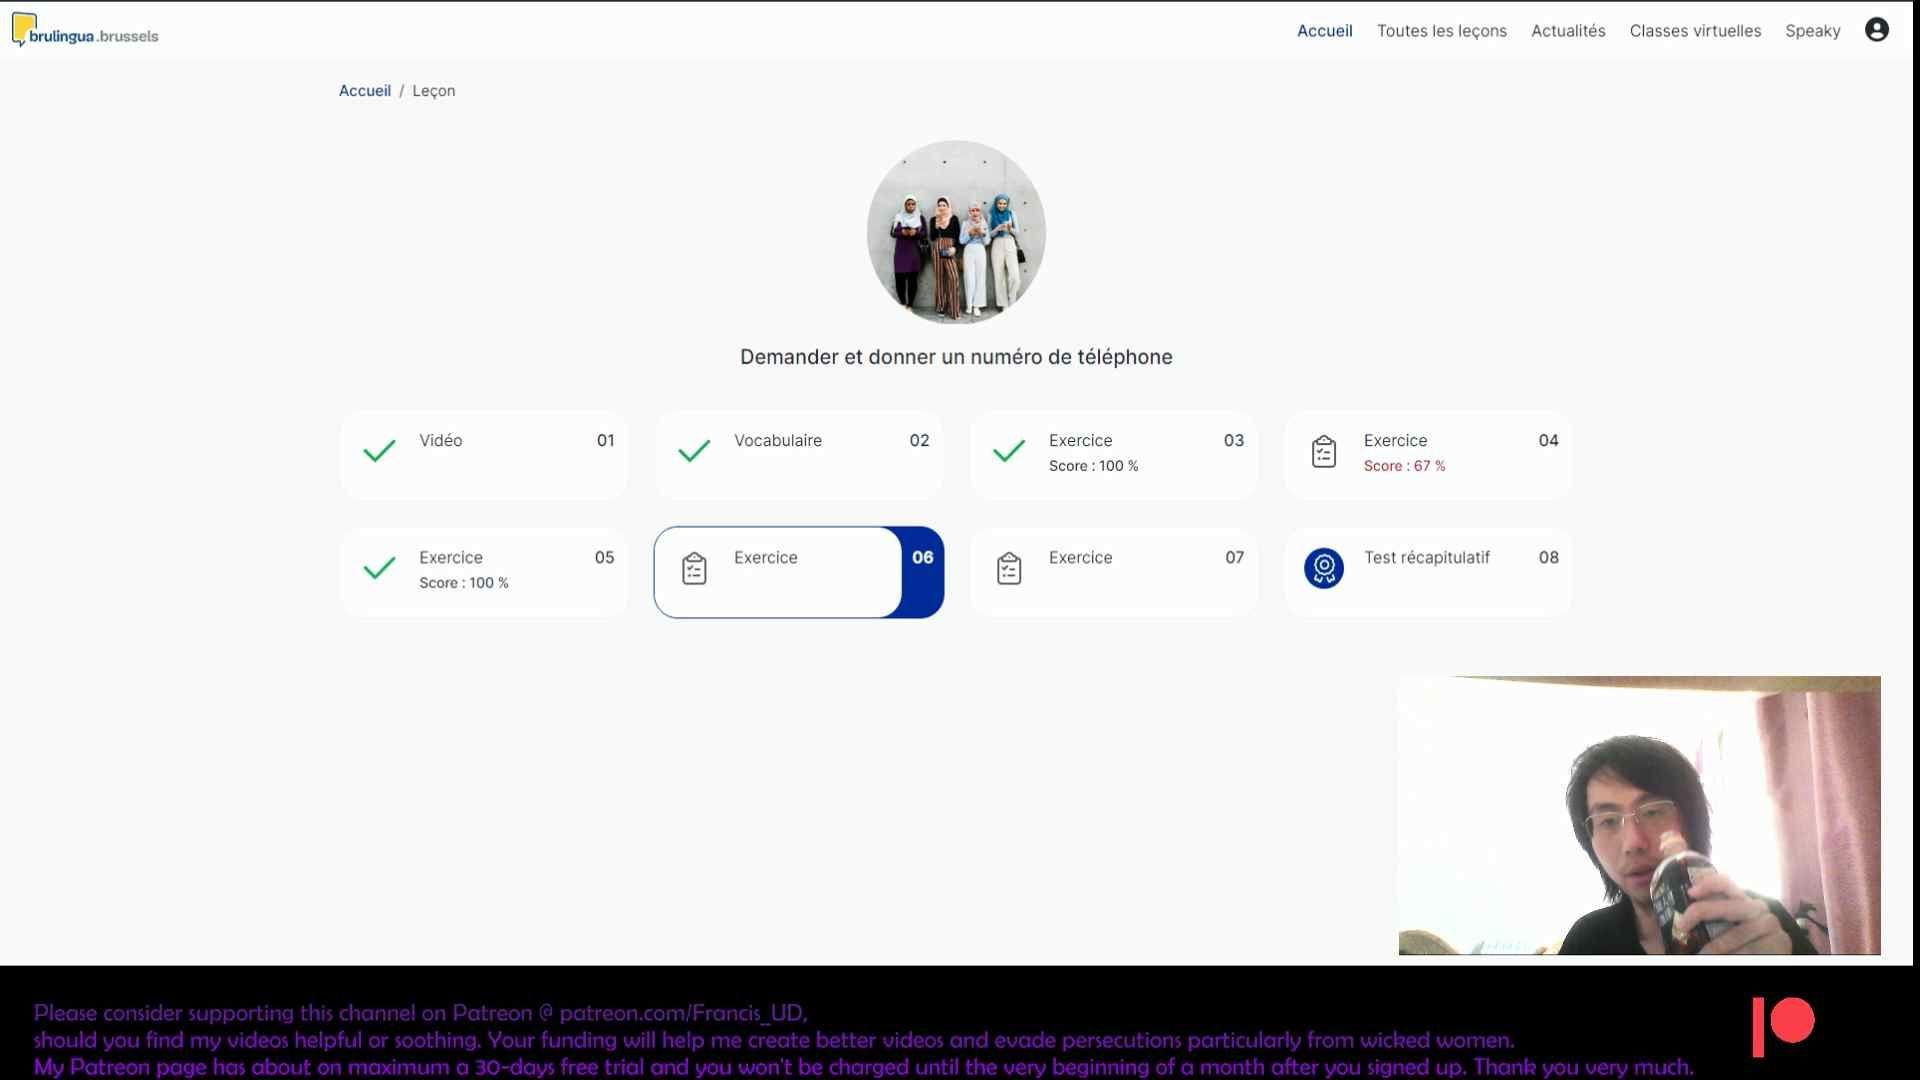The width and height of the screenshot is (1920, 1080).
Task: Open Speaky in the navigation bar
Action: [x=1812, y=31]
